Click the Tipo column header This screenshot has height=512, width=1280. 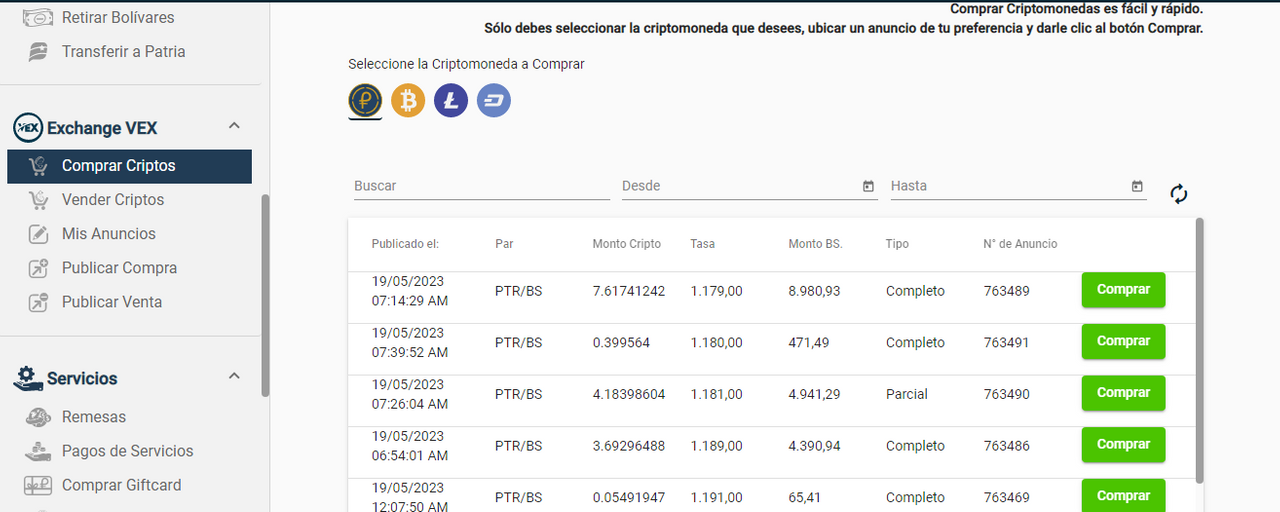coord(897,244)
